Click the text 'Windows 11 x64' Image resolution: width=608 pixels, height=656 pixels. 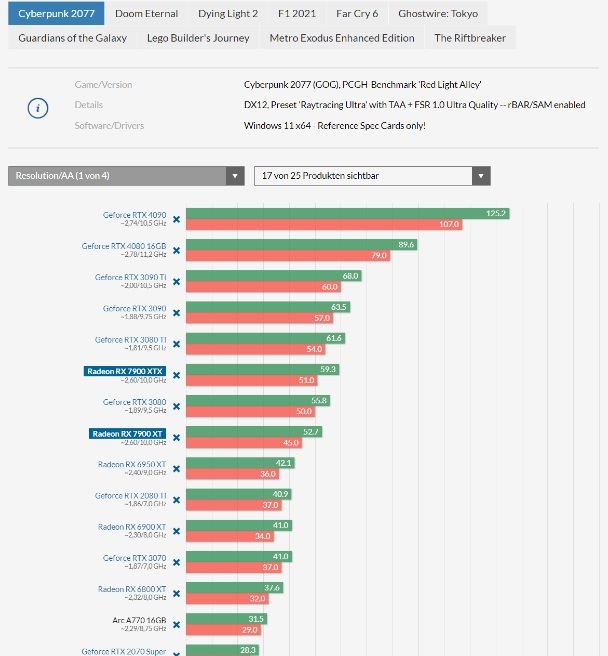pos(277,126)
